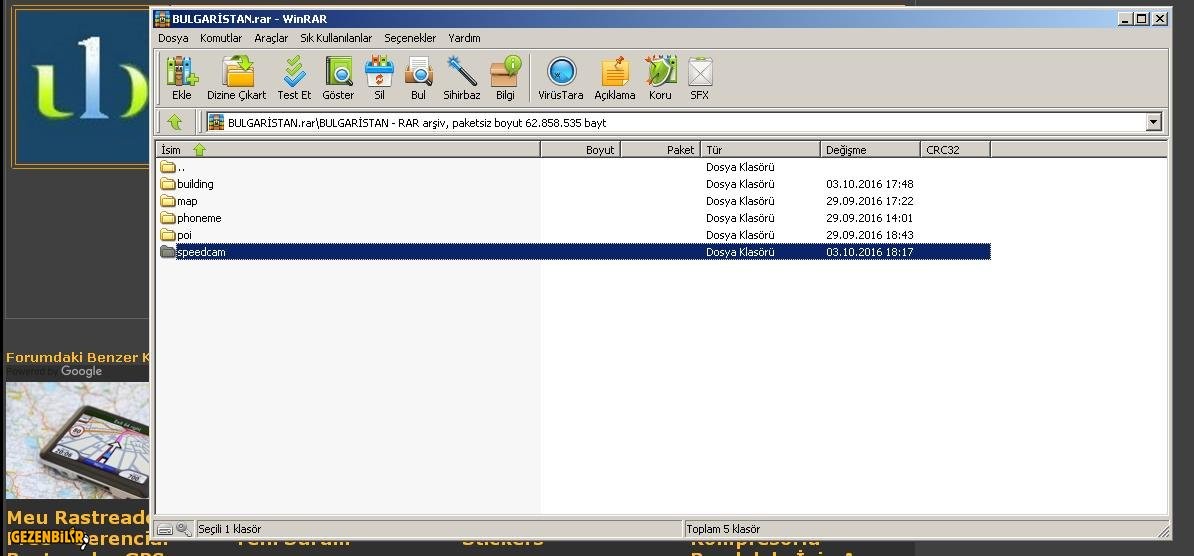Open the Yardım menu

point(464,38)
